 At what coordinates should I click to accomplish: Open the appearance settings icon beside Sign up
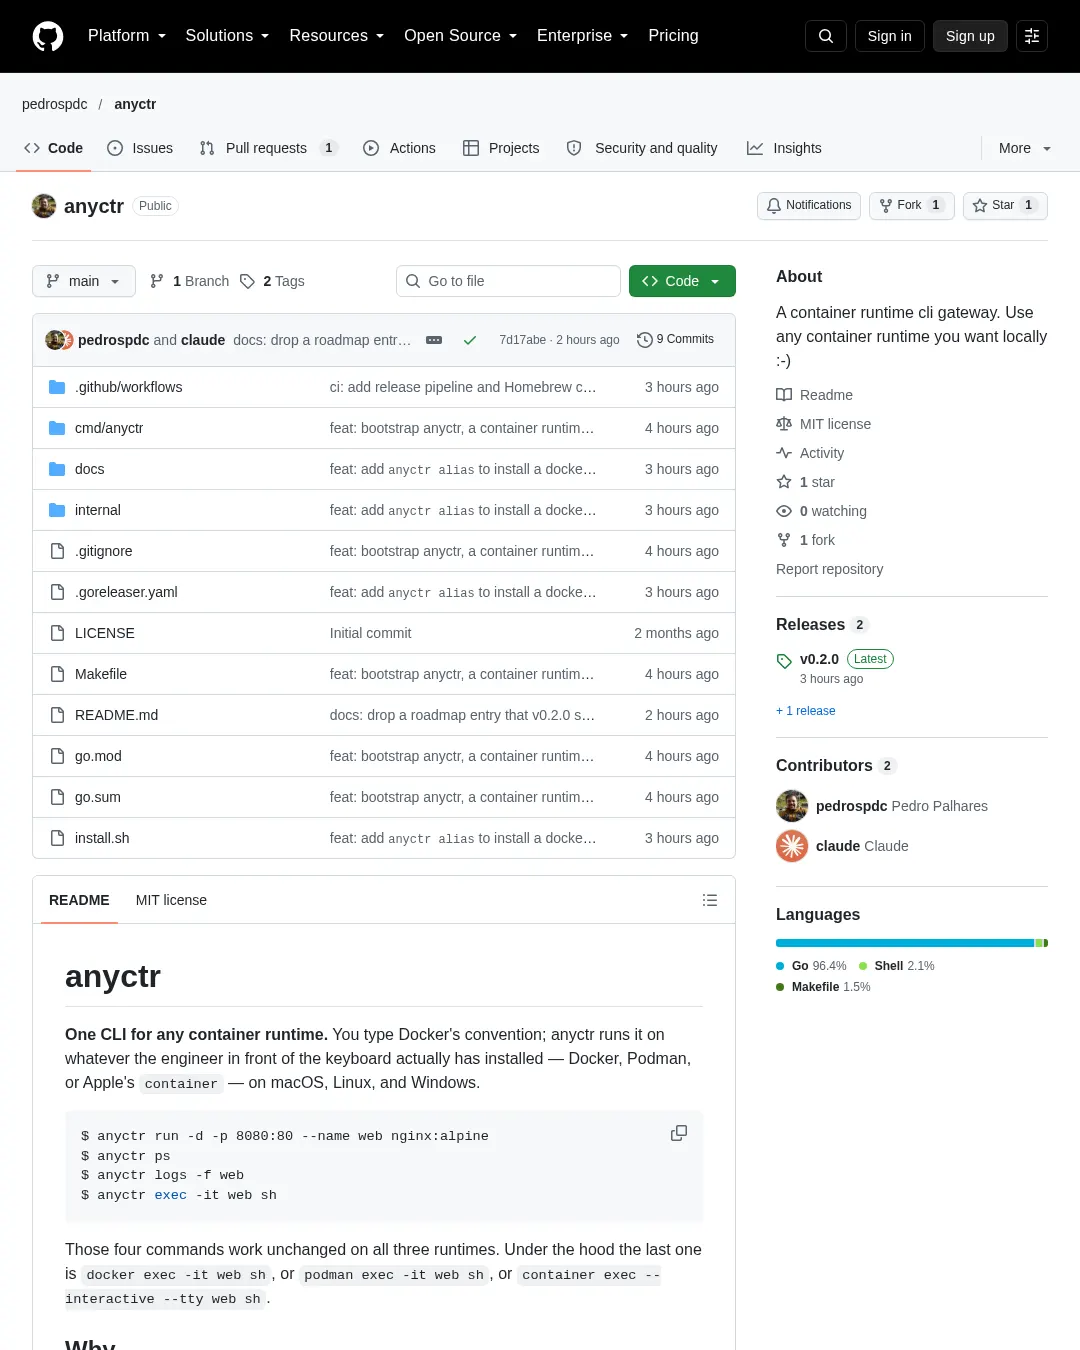[x=1032, y=36]
